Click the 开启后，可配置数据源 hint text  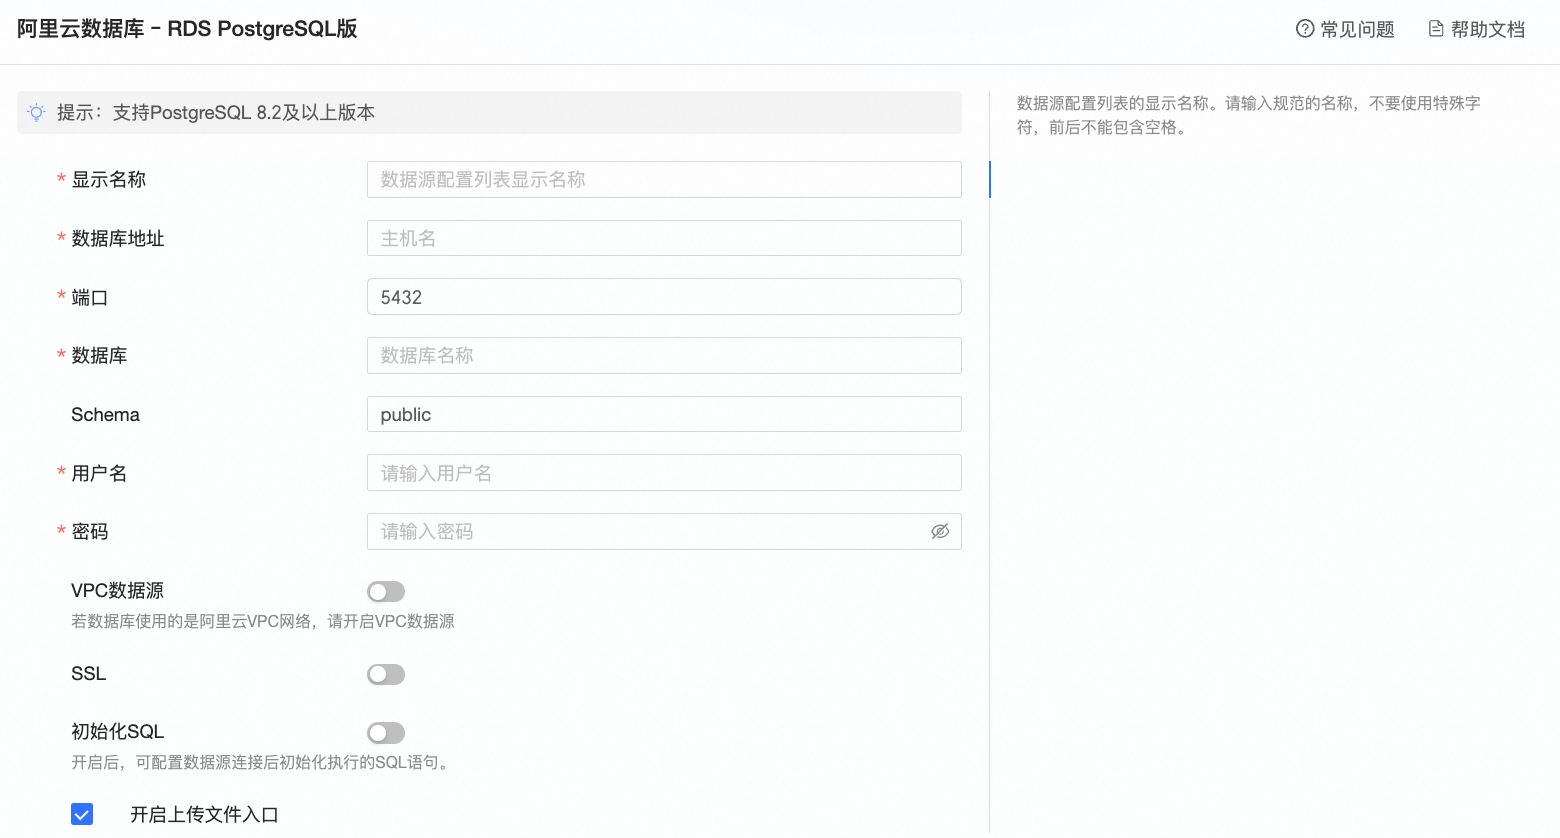point(262,763)
